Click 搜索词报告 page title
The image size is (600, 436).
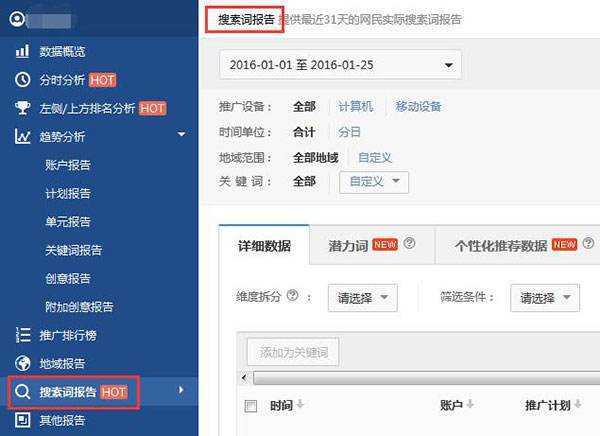[246, 20]
